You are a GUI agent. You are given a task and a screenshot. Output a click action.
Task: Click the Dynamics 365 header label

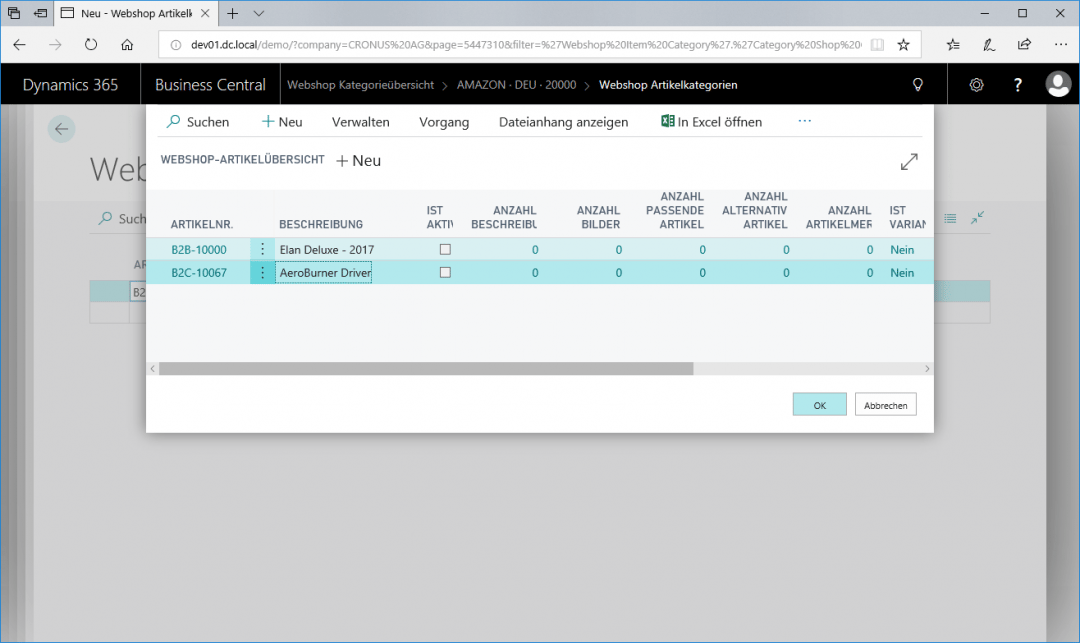tap(70, 85)
